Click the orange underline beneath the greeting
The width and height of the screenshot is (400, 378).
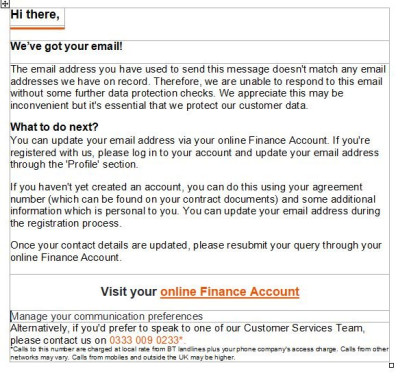(37, 28)
